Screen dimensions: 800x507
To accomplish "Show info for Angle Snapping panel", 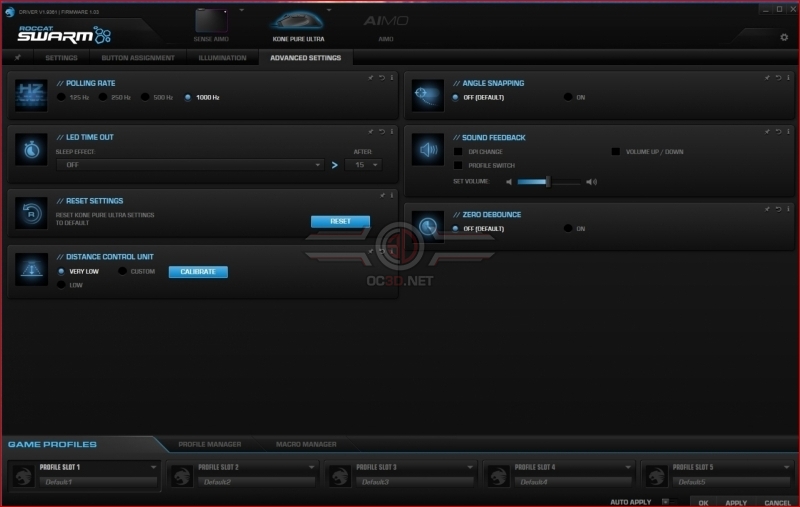I will coord(788,78).
